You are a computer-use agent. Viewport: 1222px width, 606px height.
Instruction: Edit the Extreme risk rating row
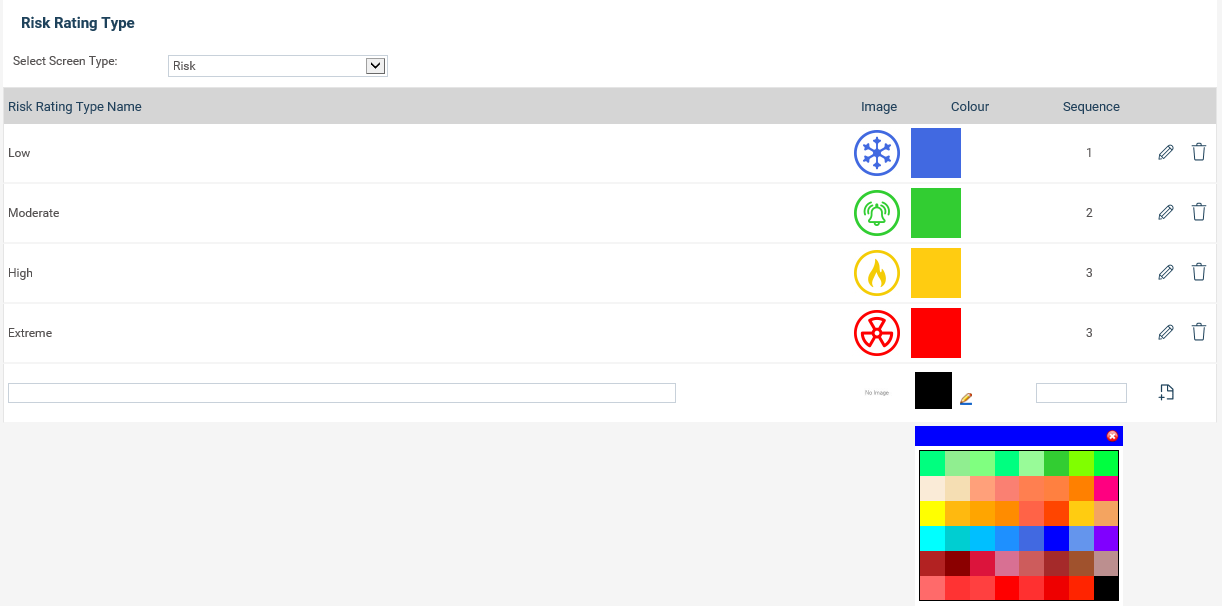[x=1165, y=333]
